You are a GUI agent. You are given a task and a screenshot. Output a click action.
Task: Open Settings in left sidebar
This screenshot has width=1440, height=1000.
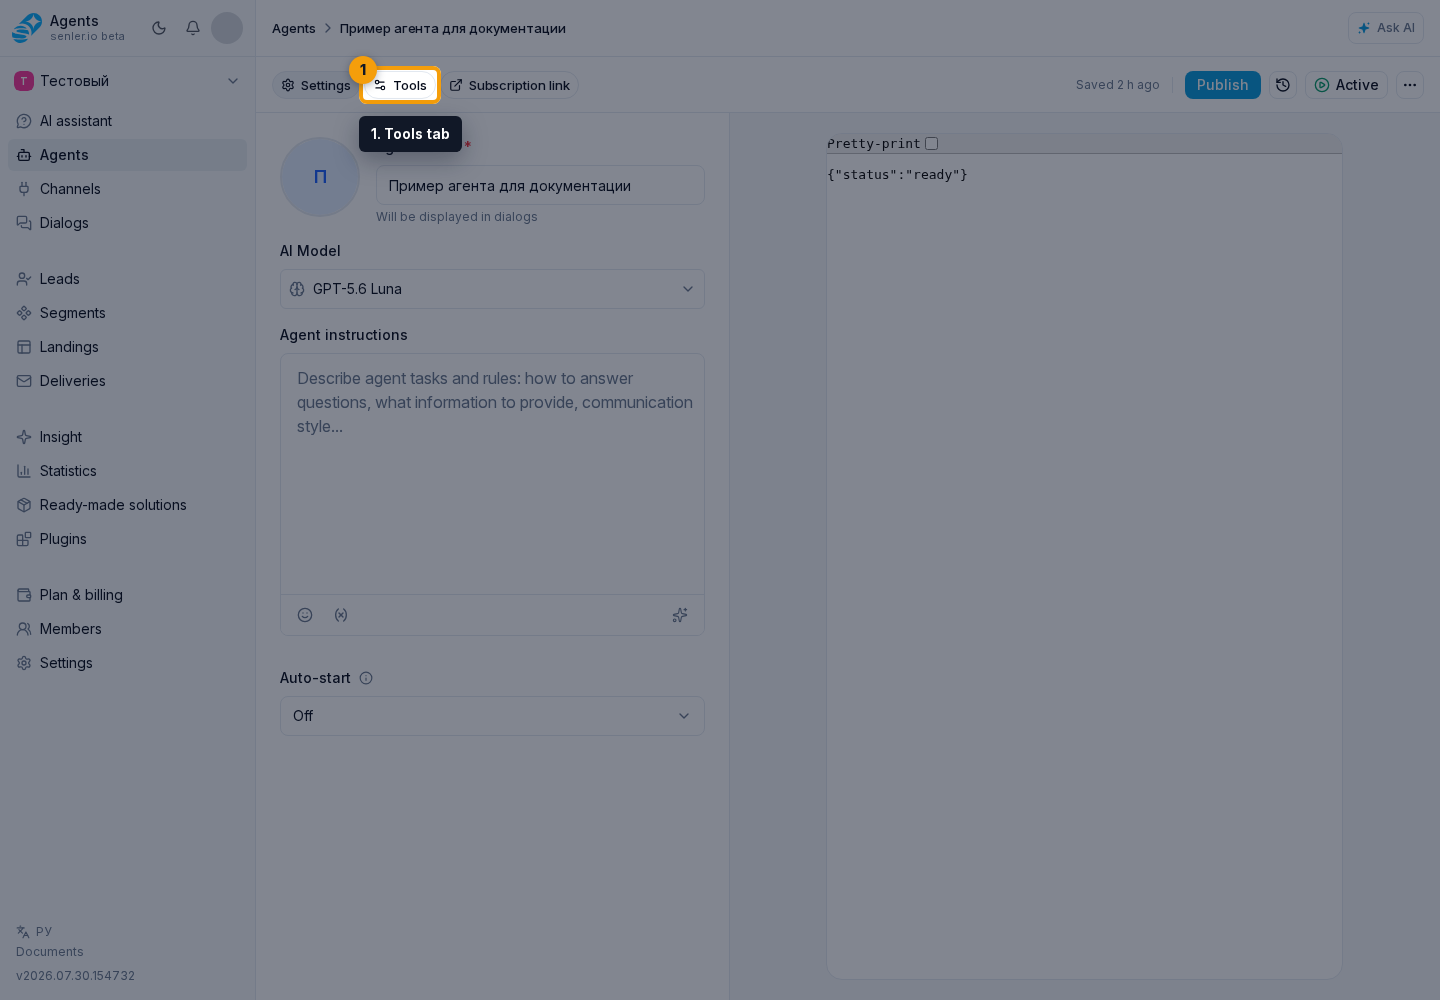coord(127,663)
